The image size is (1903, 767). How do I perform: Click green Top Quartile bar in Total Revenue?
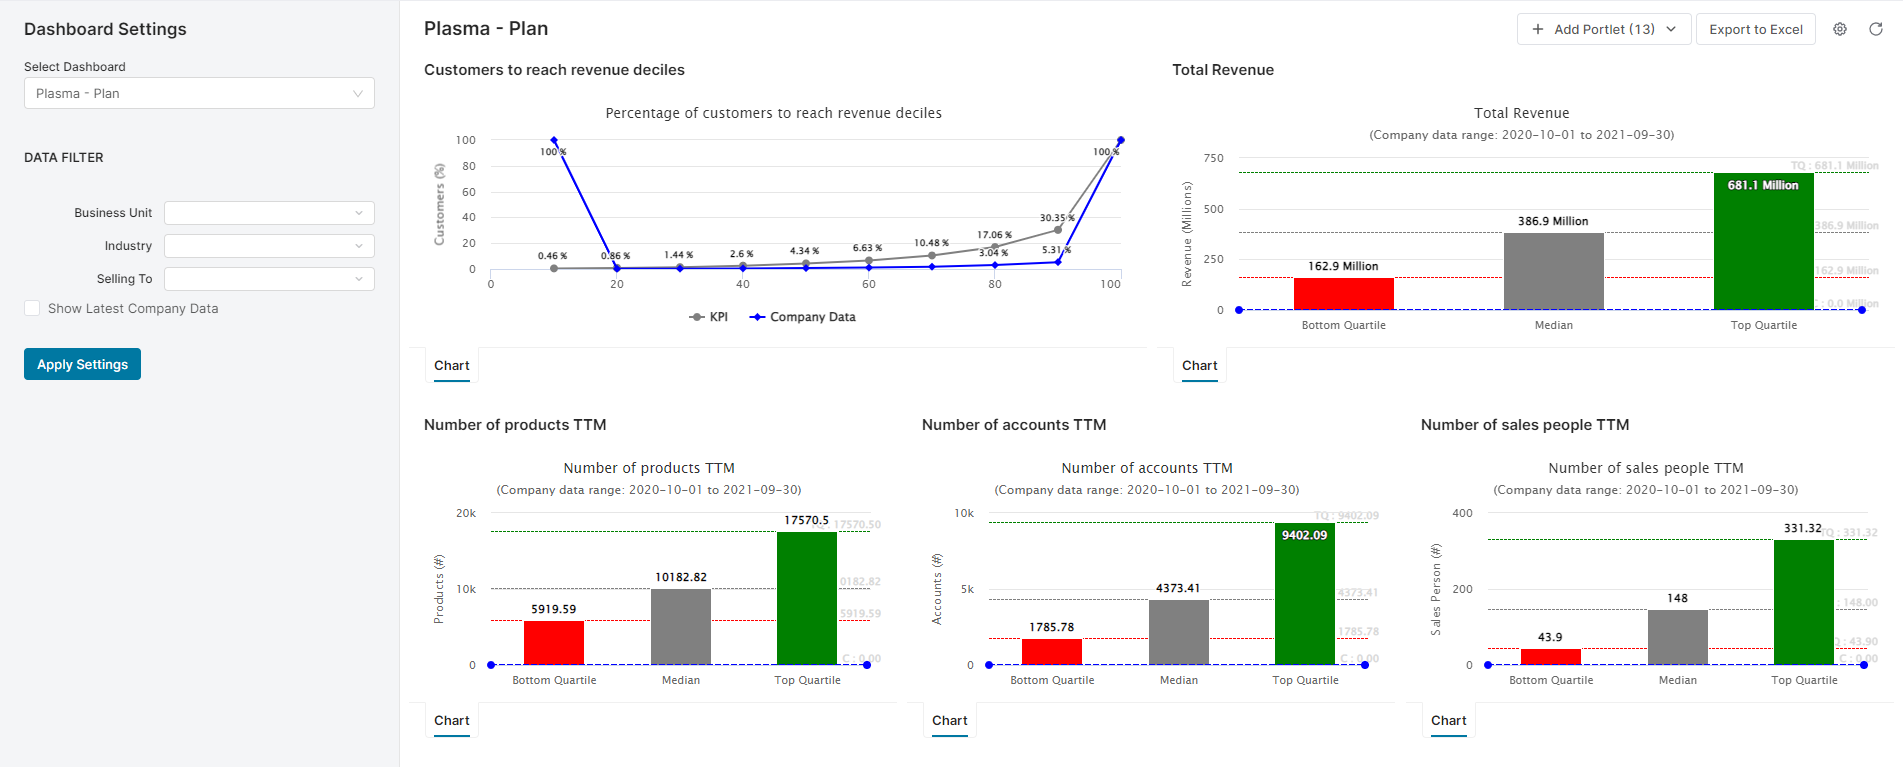click(1763, 245)
